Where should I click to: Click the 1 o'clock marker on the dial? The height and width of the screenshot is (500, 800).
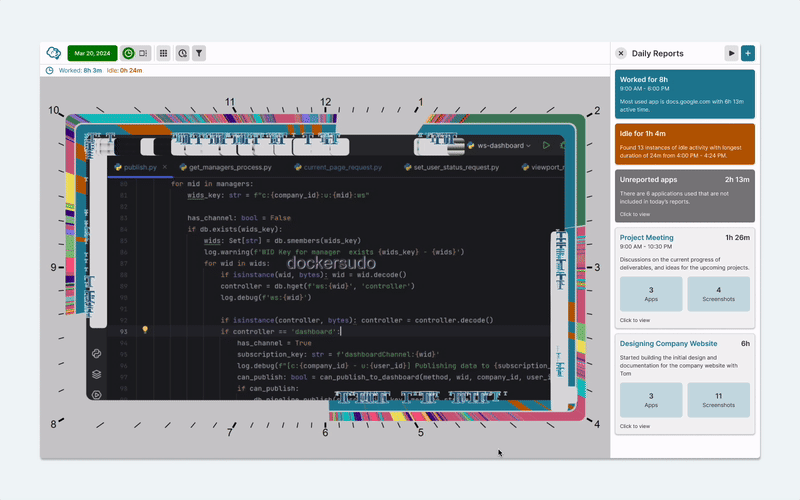coord(421,102)
